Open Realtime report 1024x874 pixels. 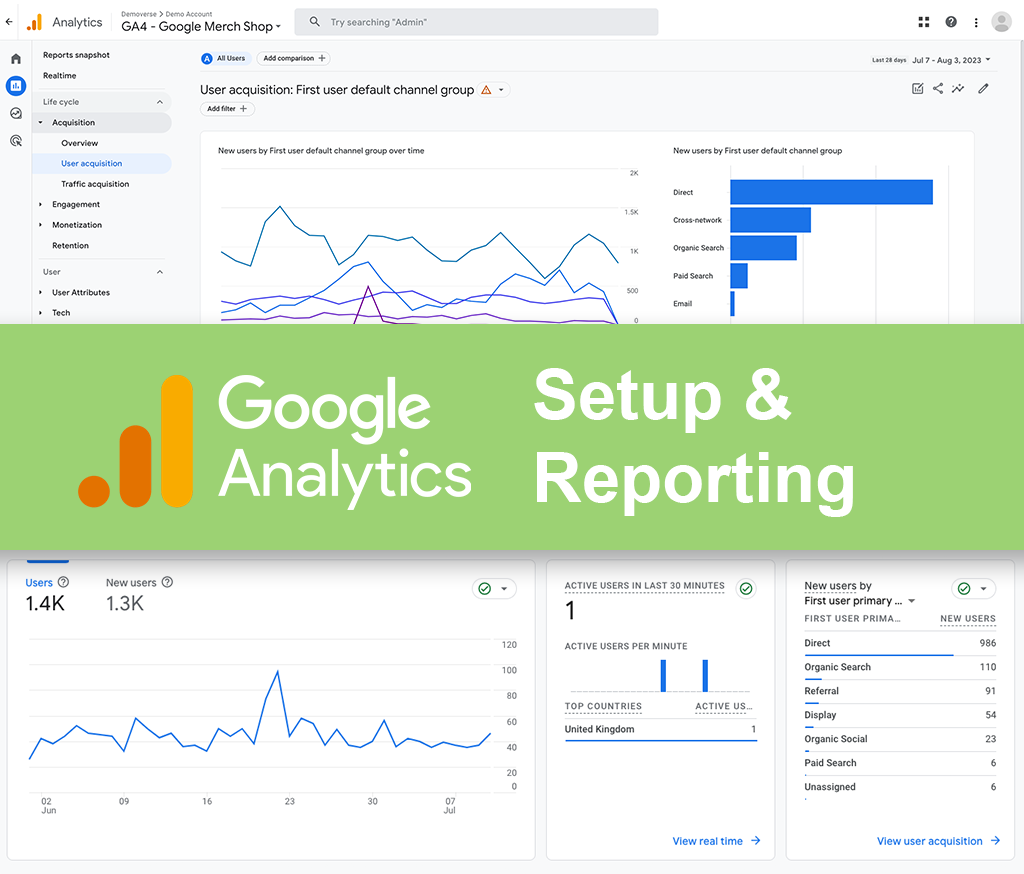tap(59, 76)
